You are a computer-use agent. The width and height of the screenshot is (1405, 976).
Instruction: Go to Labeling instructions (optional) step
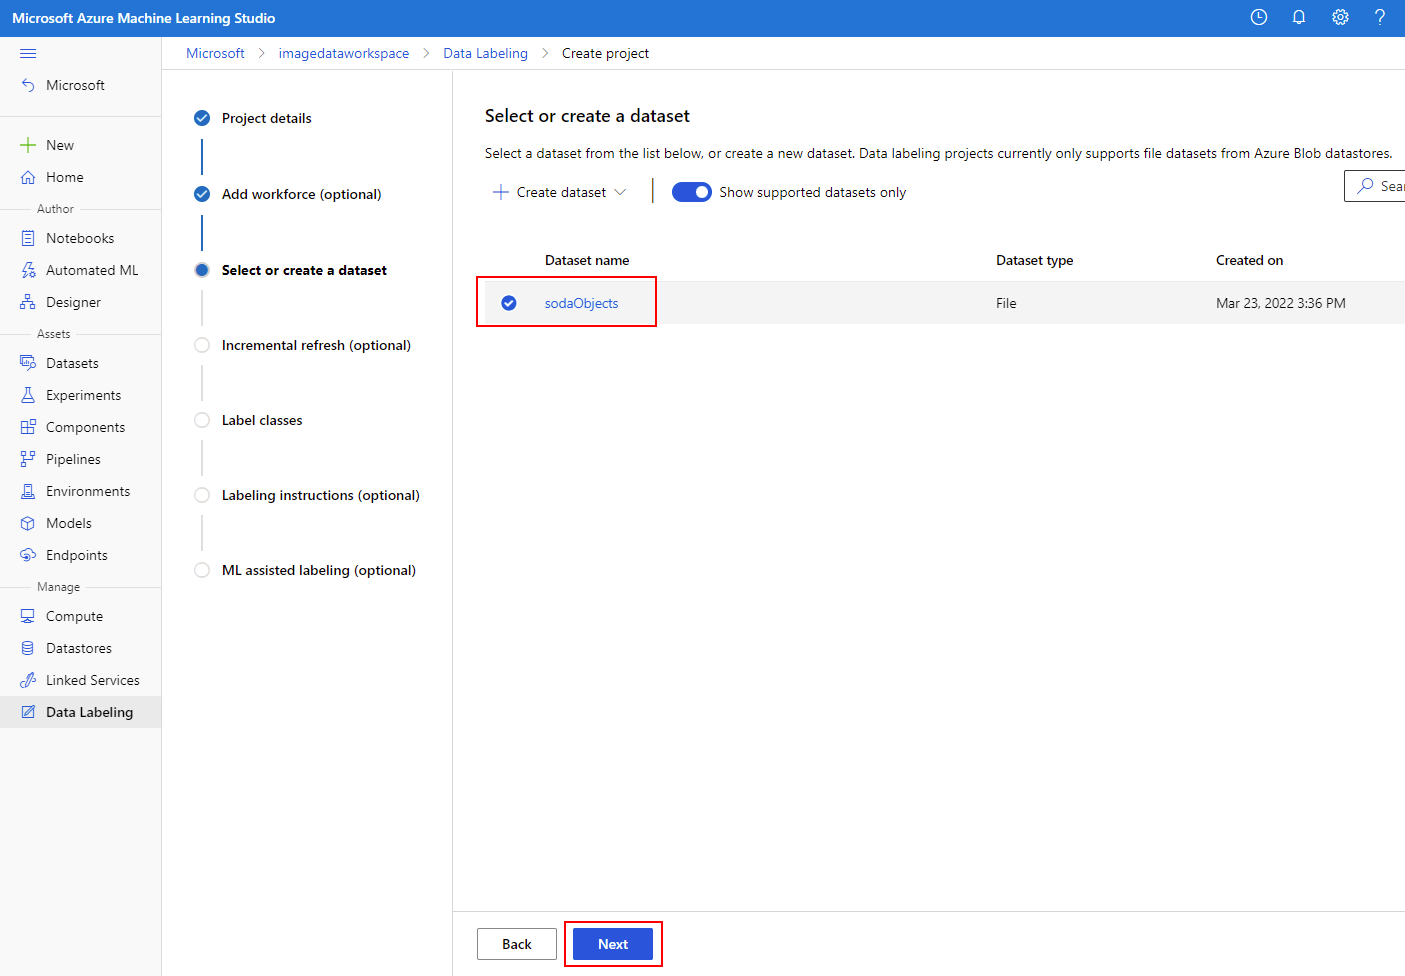321,495
